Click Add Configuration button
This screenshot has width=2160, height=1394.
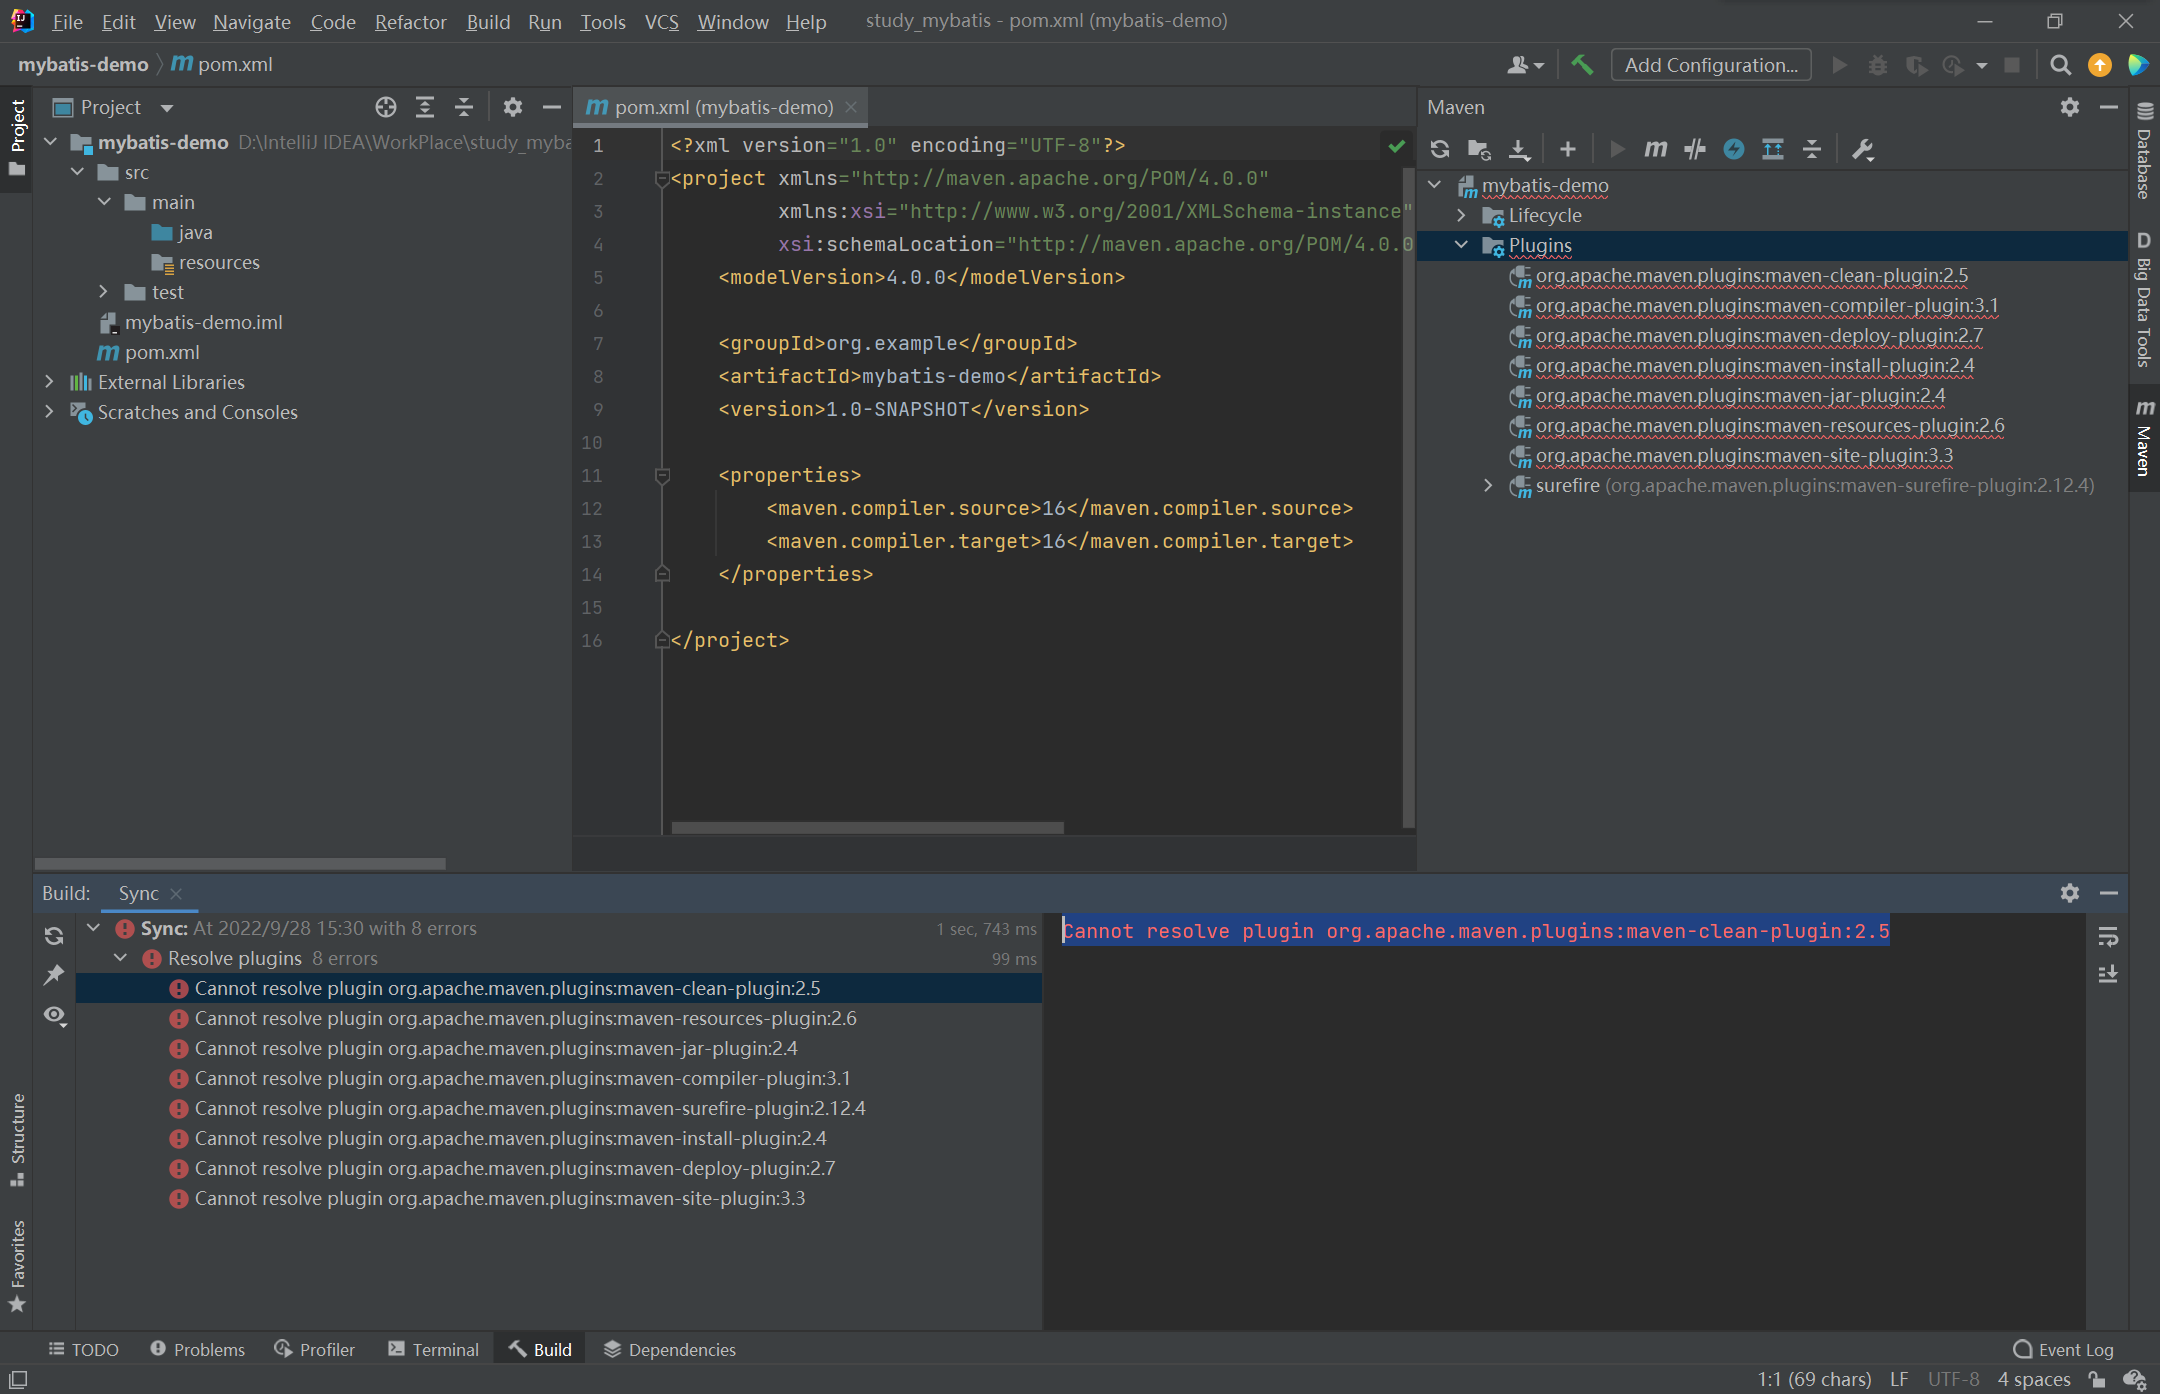[x=1711, y=65]
